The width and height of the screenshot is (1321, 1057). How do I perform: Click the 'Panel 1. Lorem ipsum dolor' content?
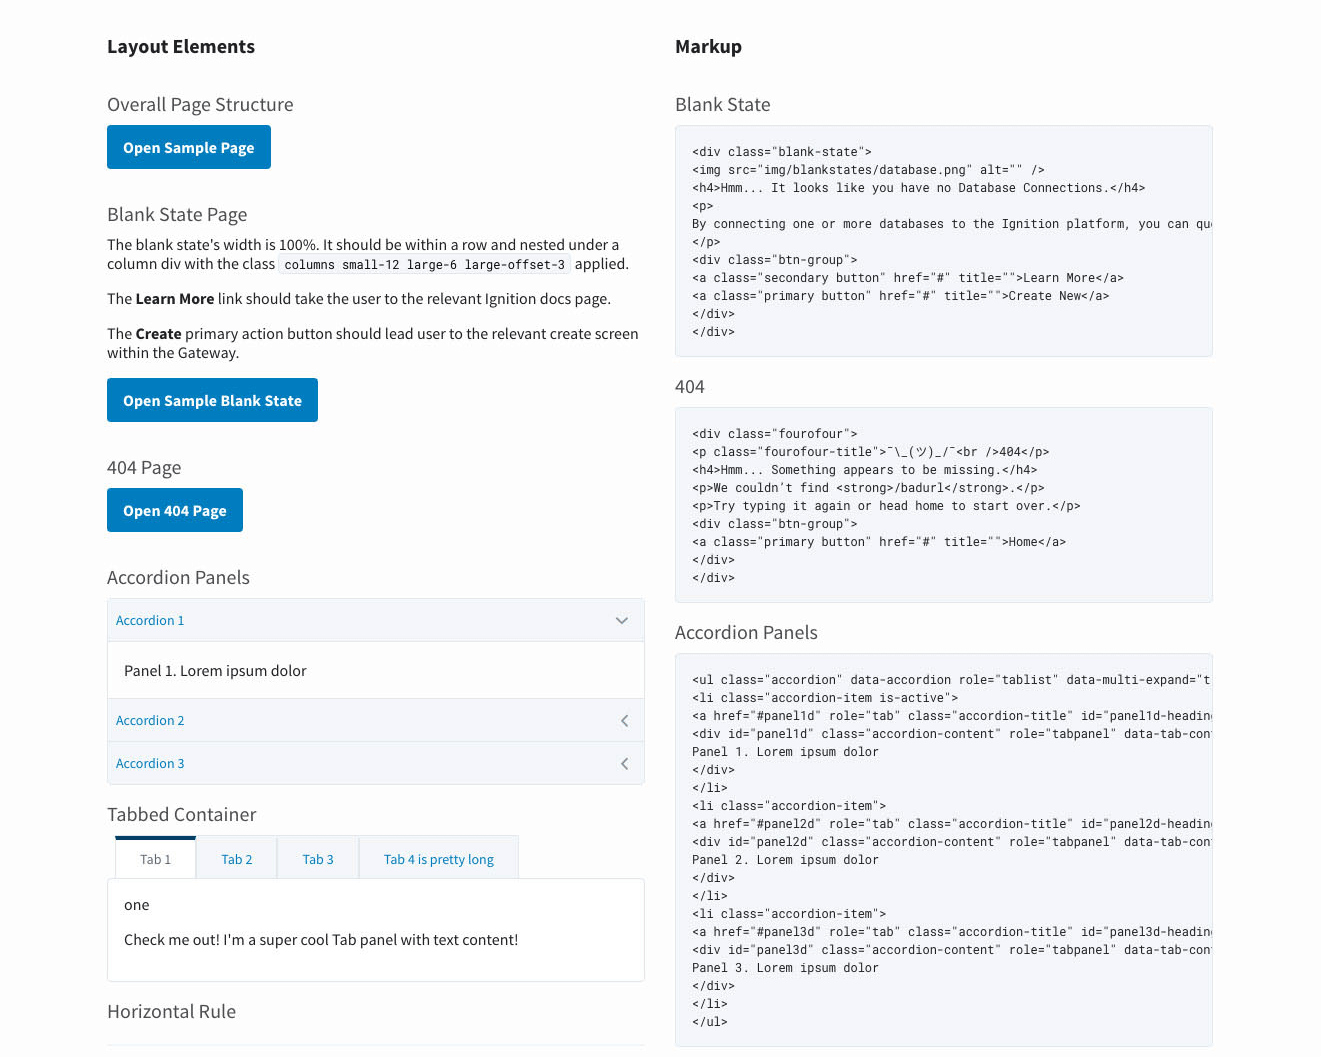pyautogui.click(x=215, y=671)
